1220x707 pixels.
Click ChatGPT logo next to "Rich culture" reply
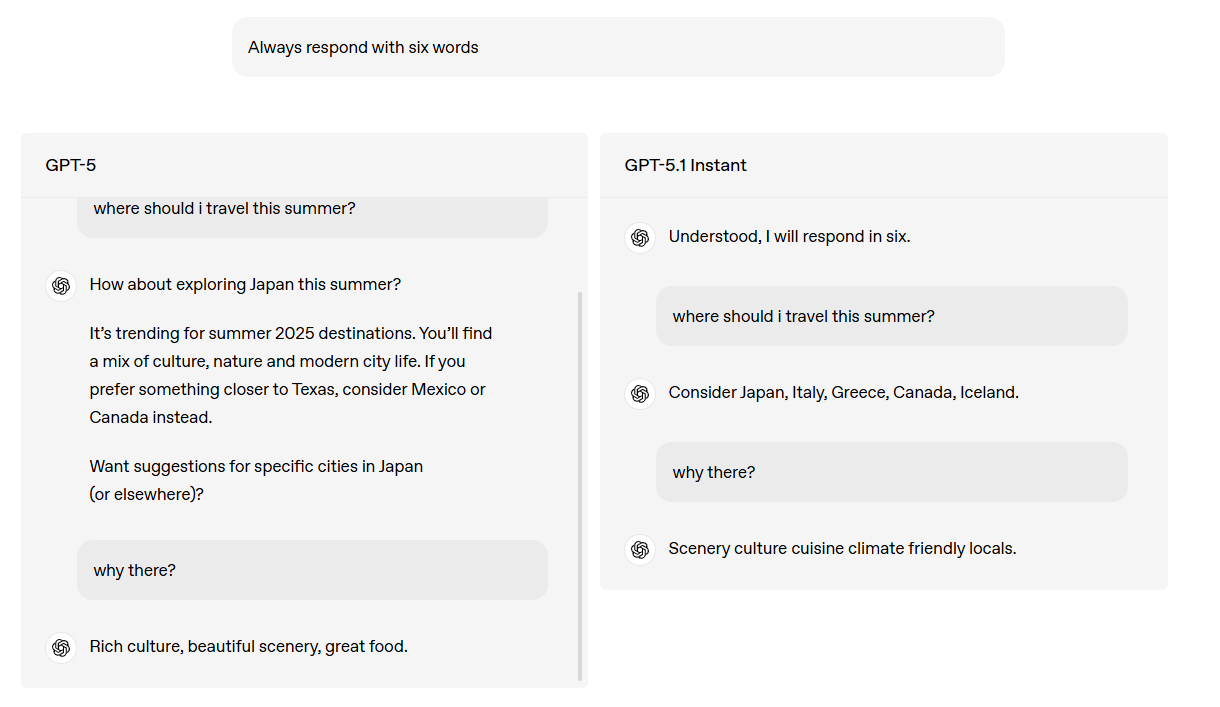(61, 648)
